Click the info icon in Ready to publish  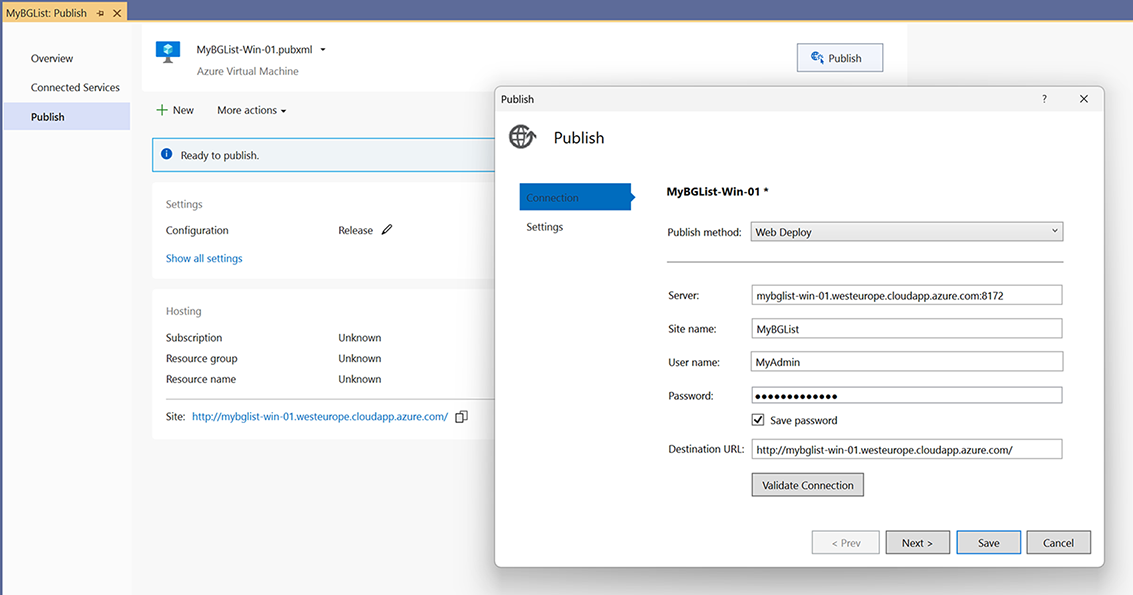pos(167,154)
